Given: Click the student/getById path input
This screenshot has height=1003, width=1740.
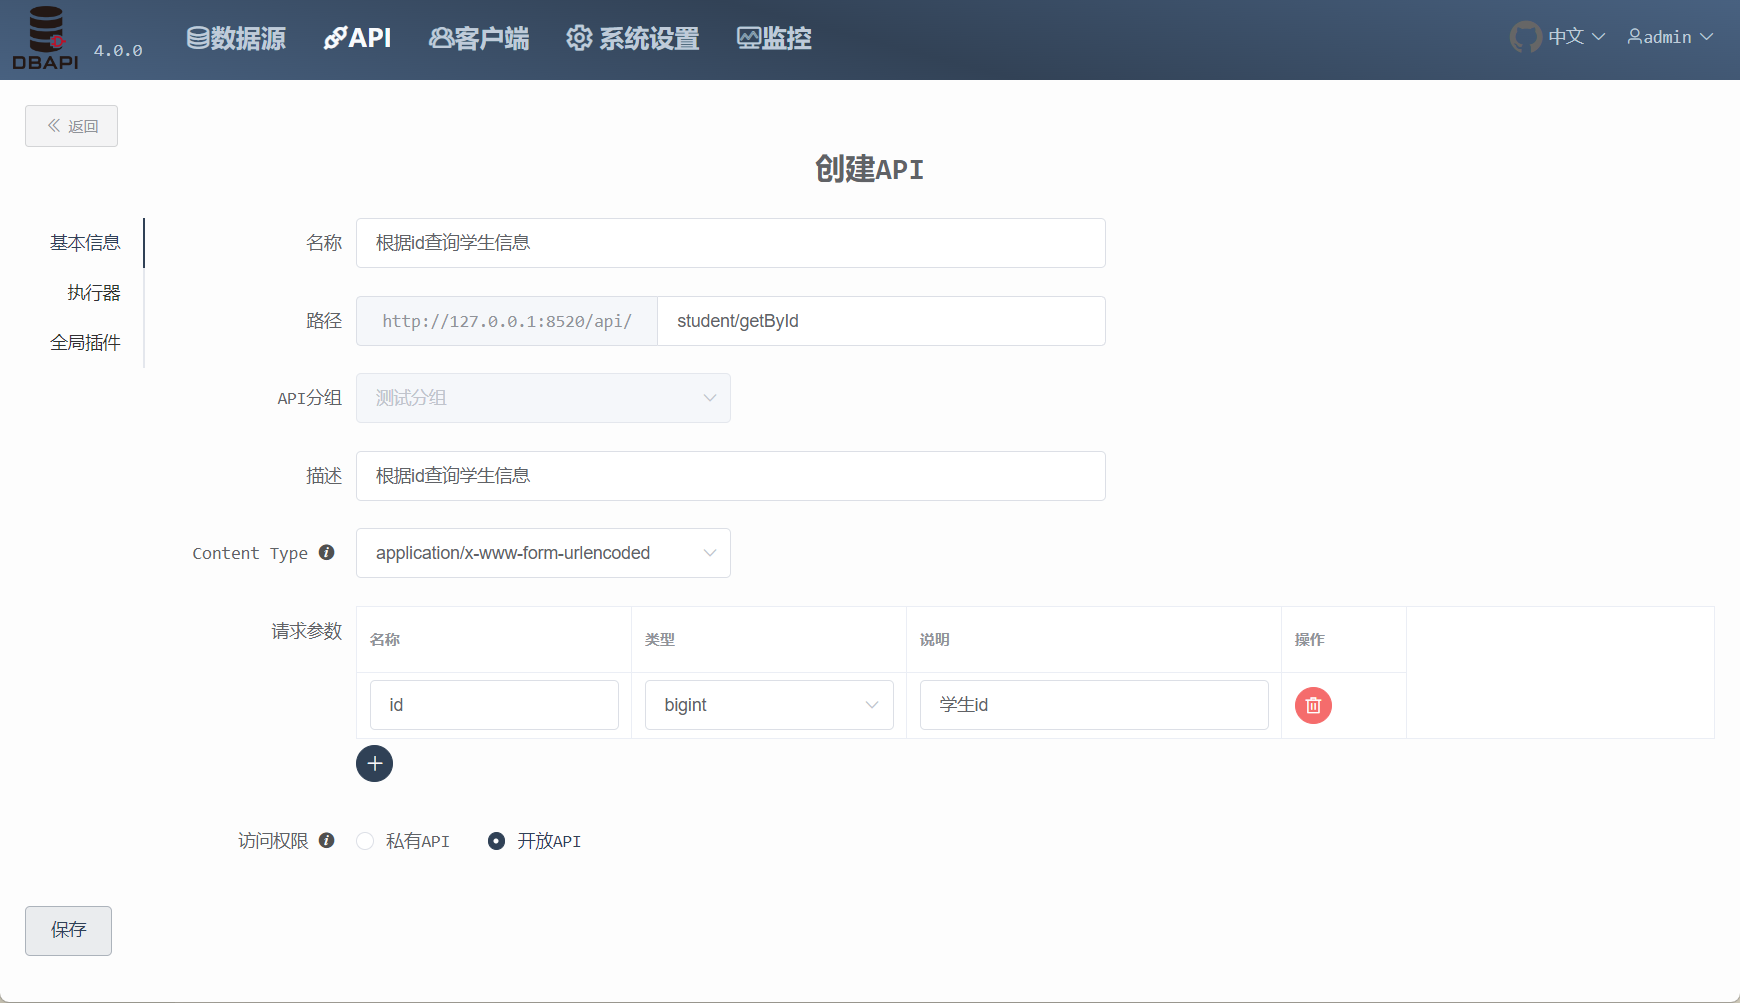Looking at the screenshot, I should click(881, 321).
